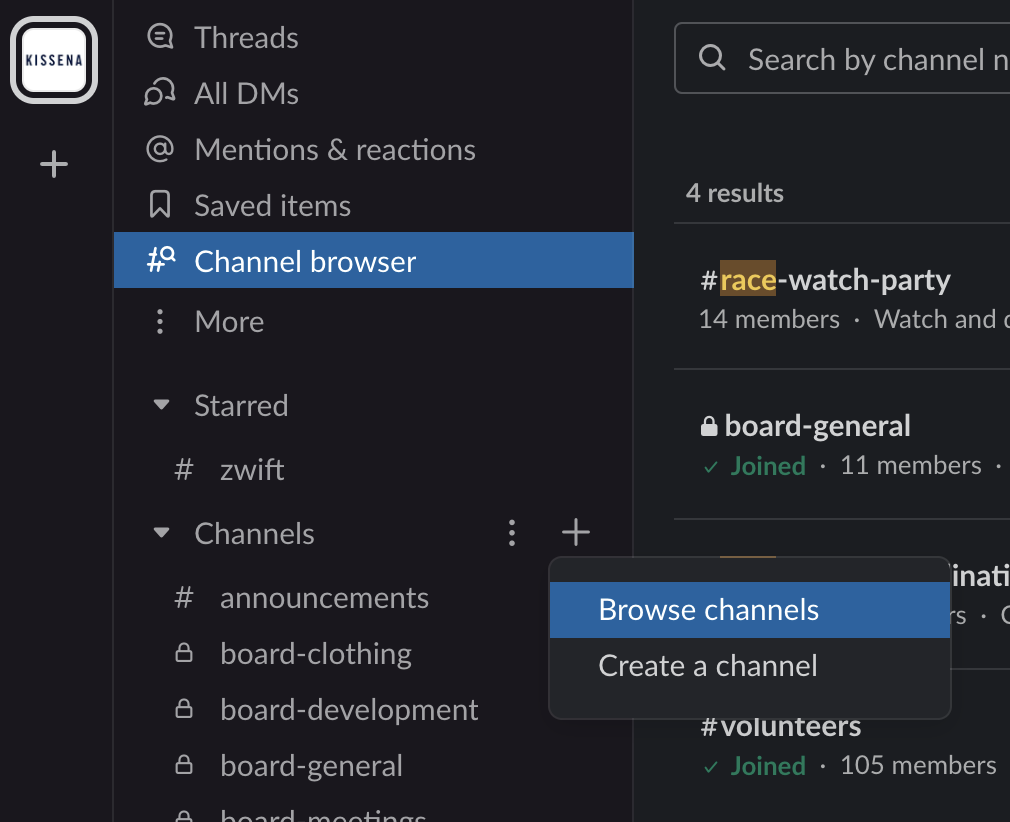The image size is (1010, 822).
Task: Click the Saved items bookmark icon
Action: click(160, 204)
